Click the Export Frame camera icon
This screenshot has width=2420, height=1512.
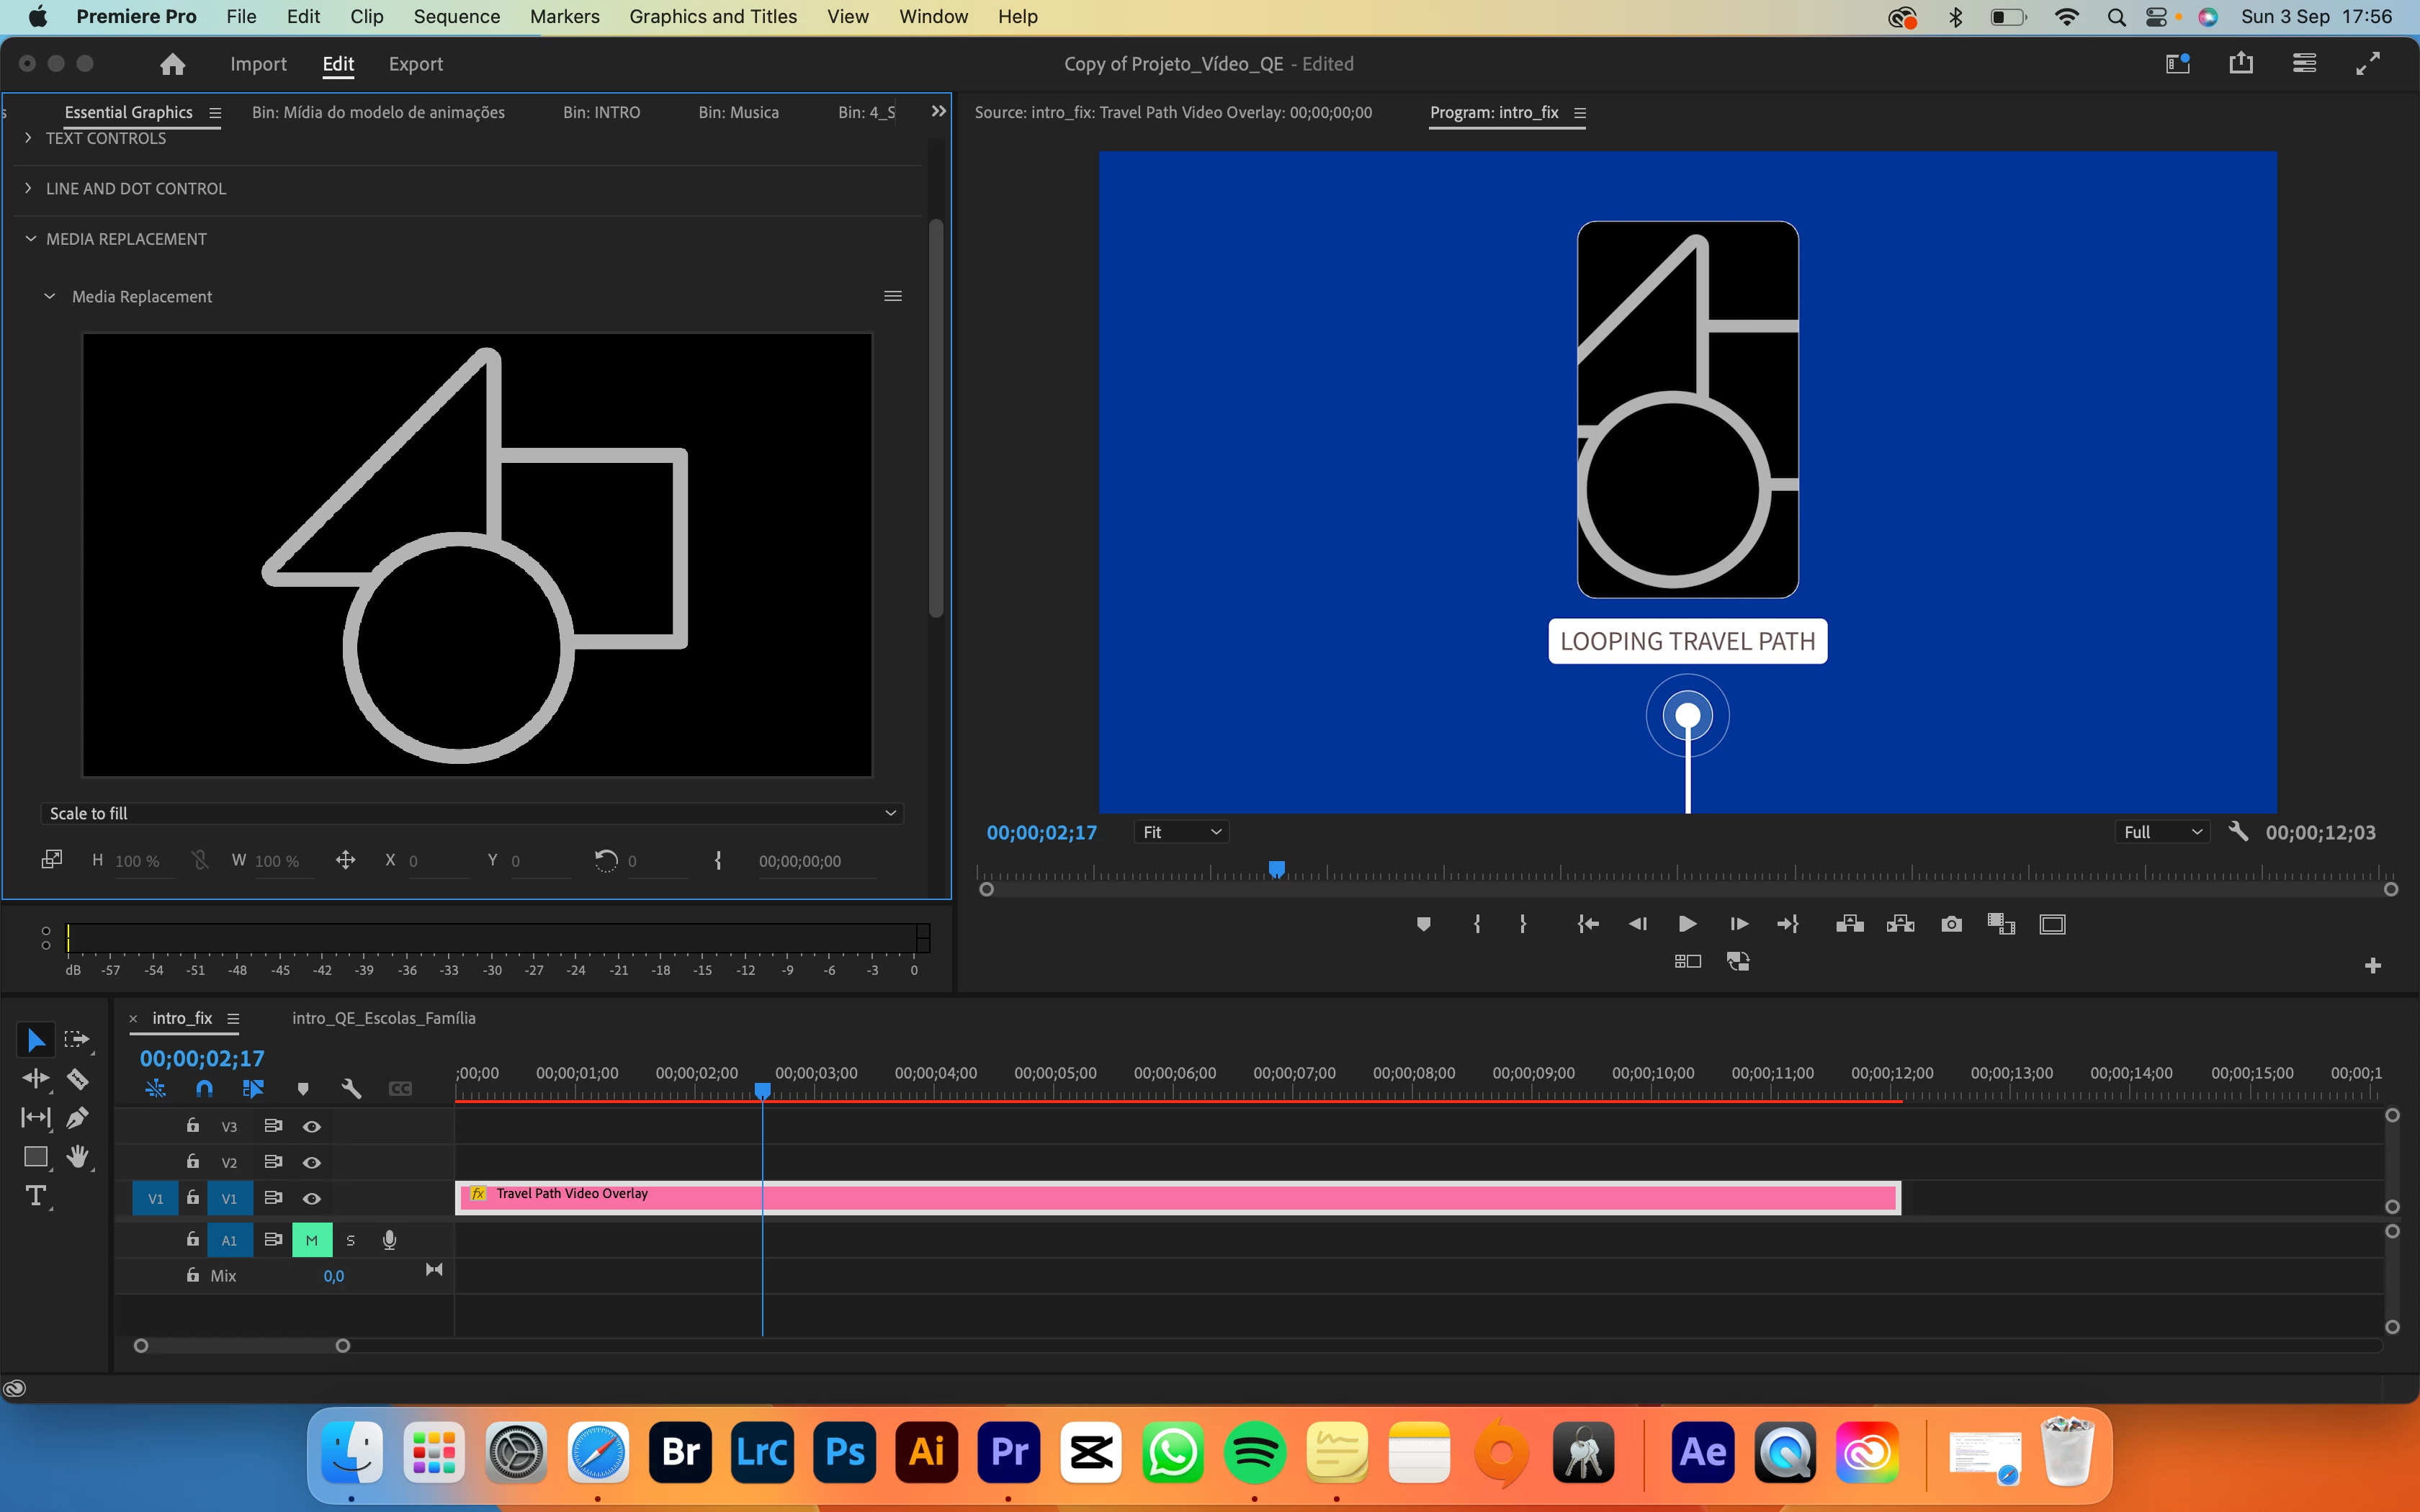[x=1950, y=924]
